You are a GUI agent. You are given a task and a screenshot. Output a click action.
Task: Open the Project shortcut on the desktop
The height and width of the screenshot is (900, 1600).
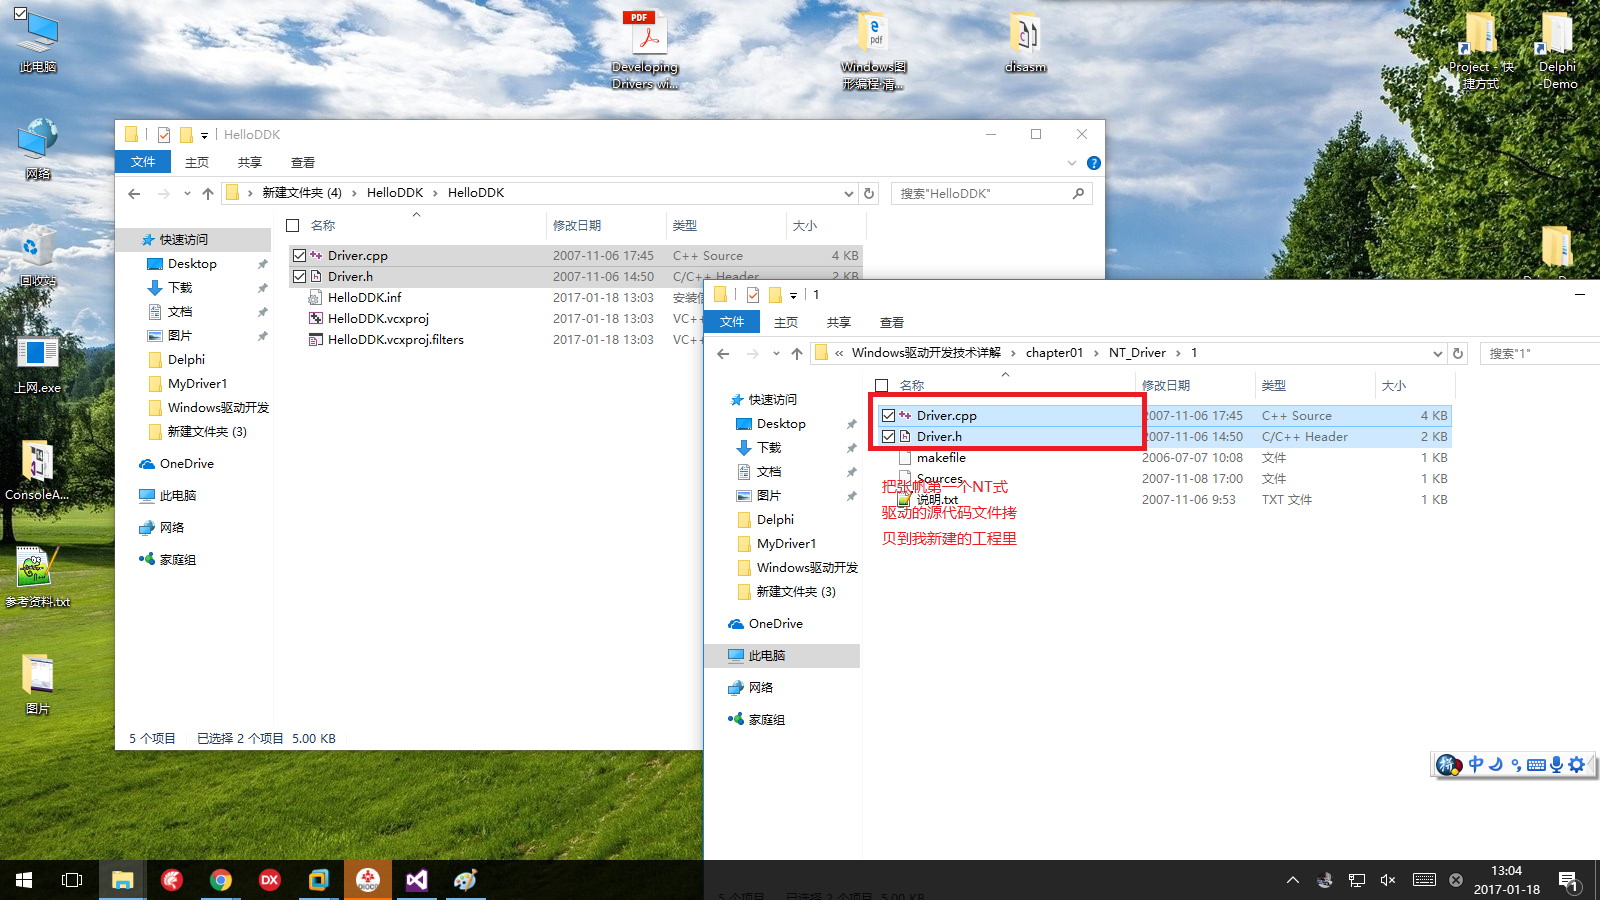coord(1480,50)
